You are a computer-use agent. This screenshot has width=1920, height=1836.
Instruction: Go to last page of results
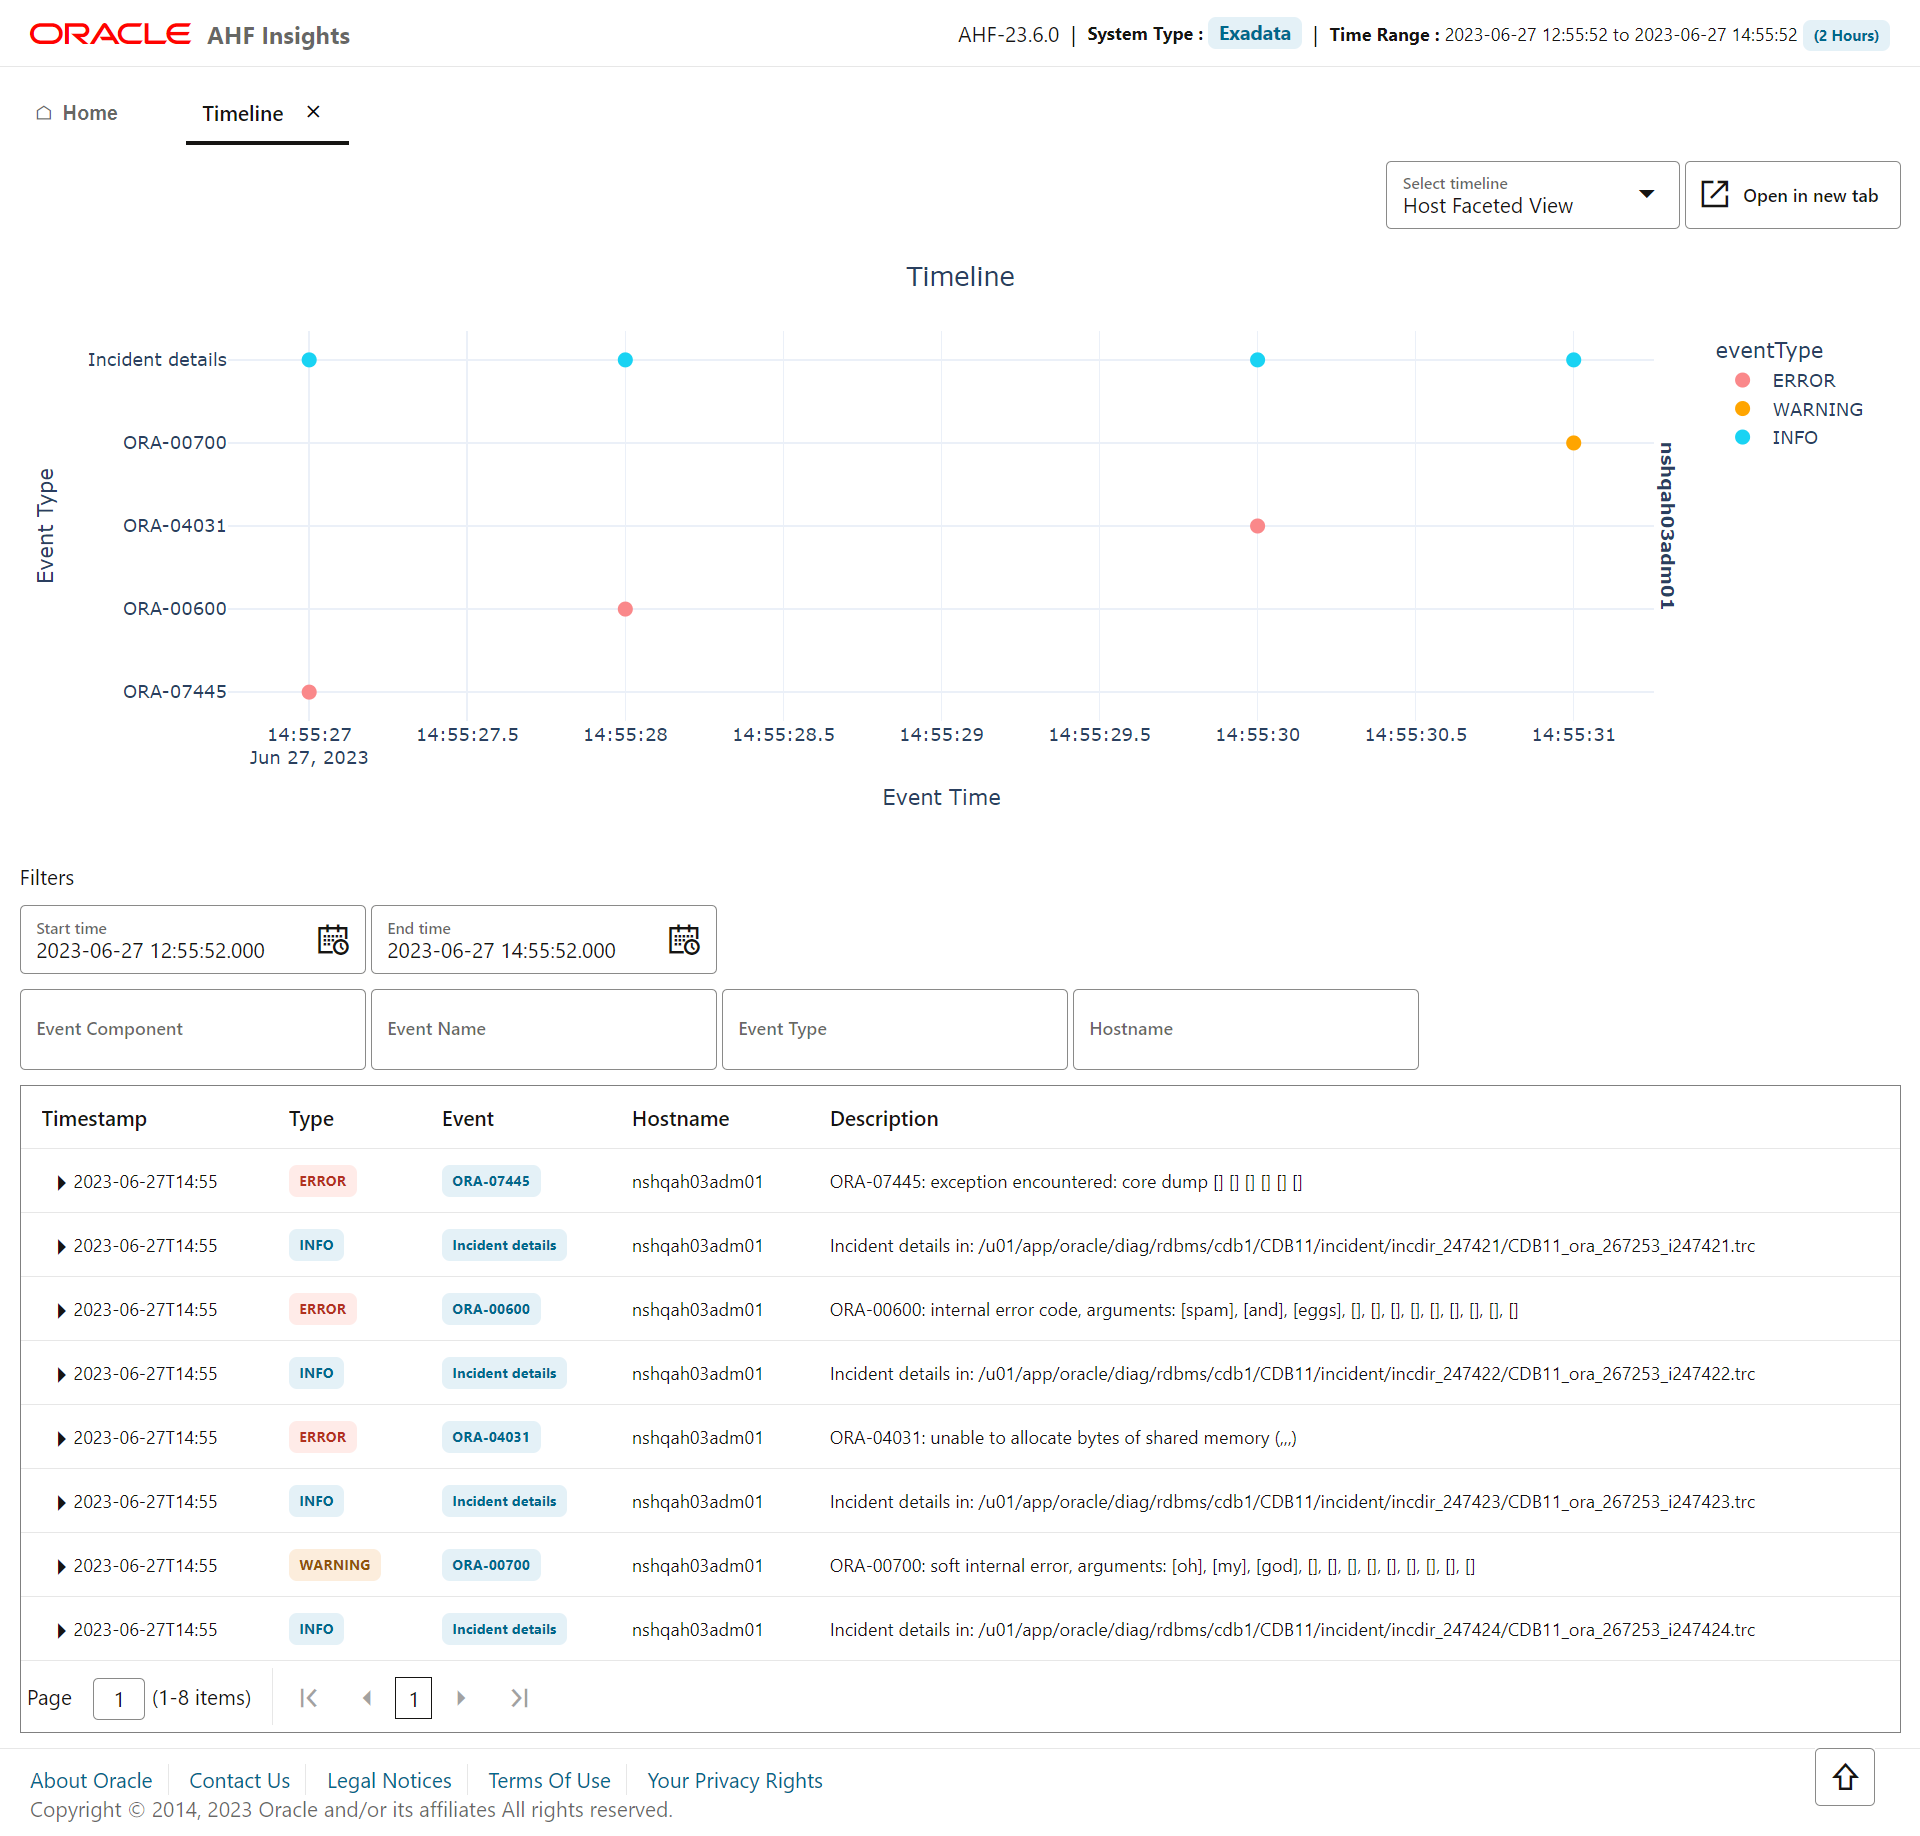click(519, 1698)
